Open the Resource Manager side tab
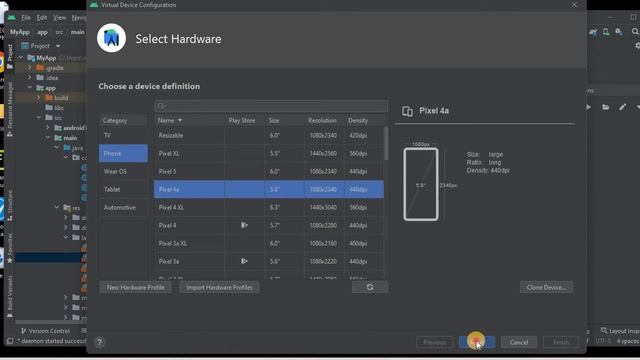Screen dimensions: 640x360 (10, 109)
